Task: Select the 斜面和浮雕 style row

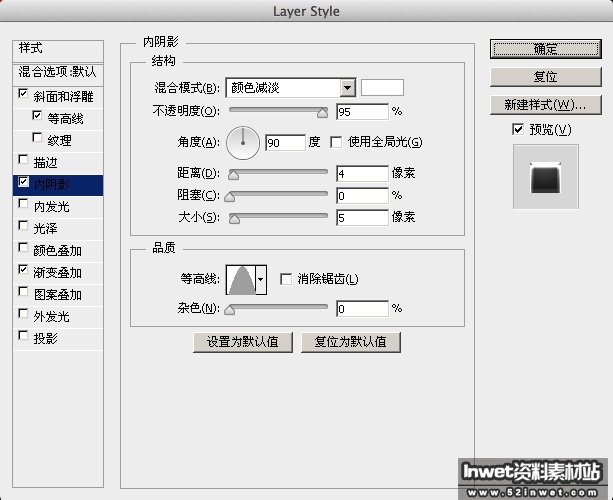Action: tap(58, 97)
